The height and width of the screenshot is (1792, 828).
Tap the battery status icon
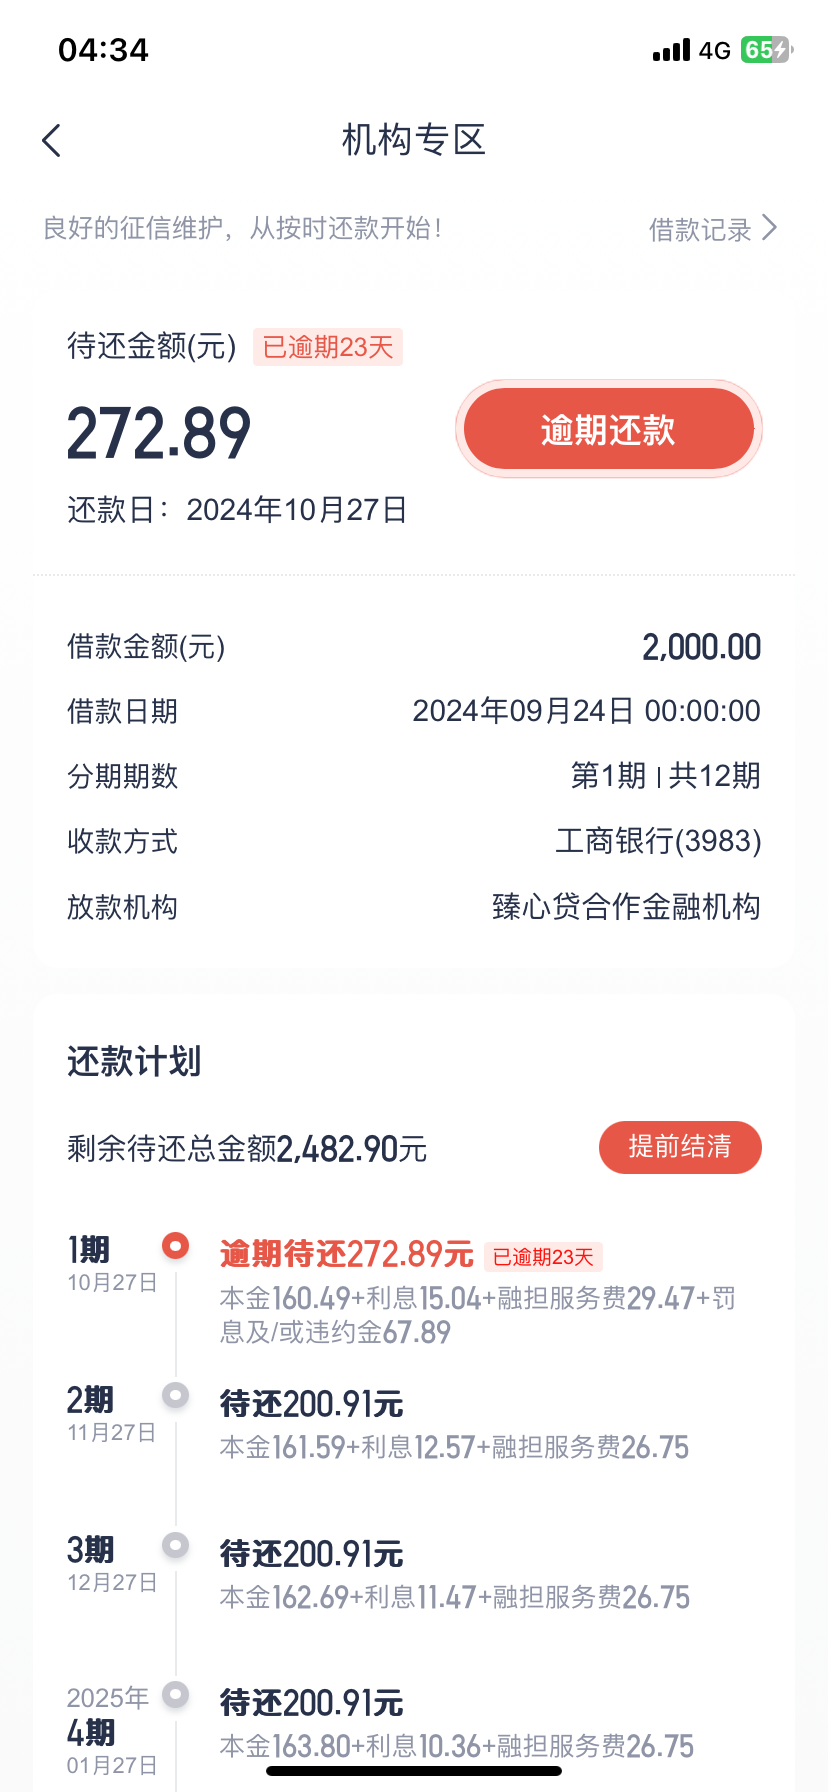click(x=766, y=50)
